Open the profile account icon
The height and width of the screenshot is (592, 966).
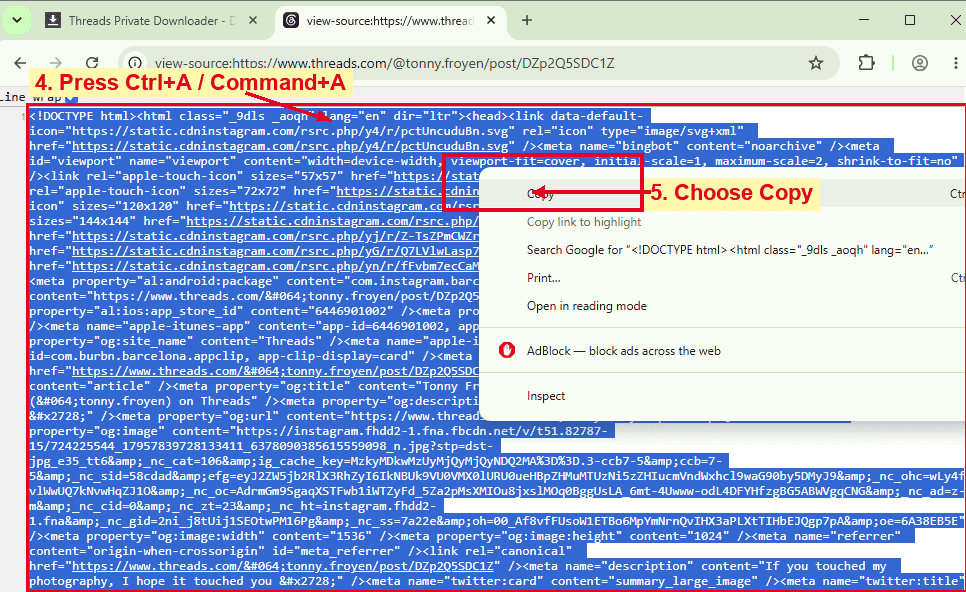920,63
